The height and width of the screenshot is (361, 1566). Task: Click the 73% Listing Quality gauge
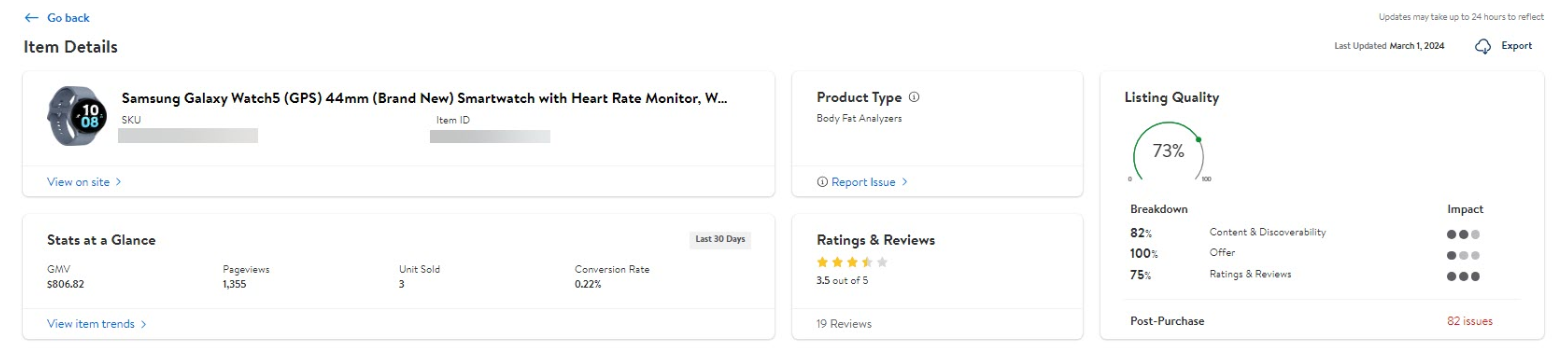point(1168,151)
